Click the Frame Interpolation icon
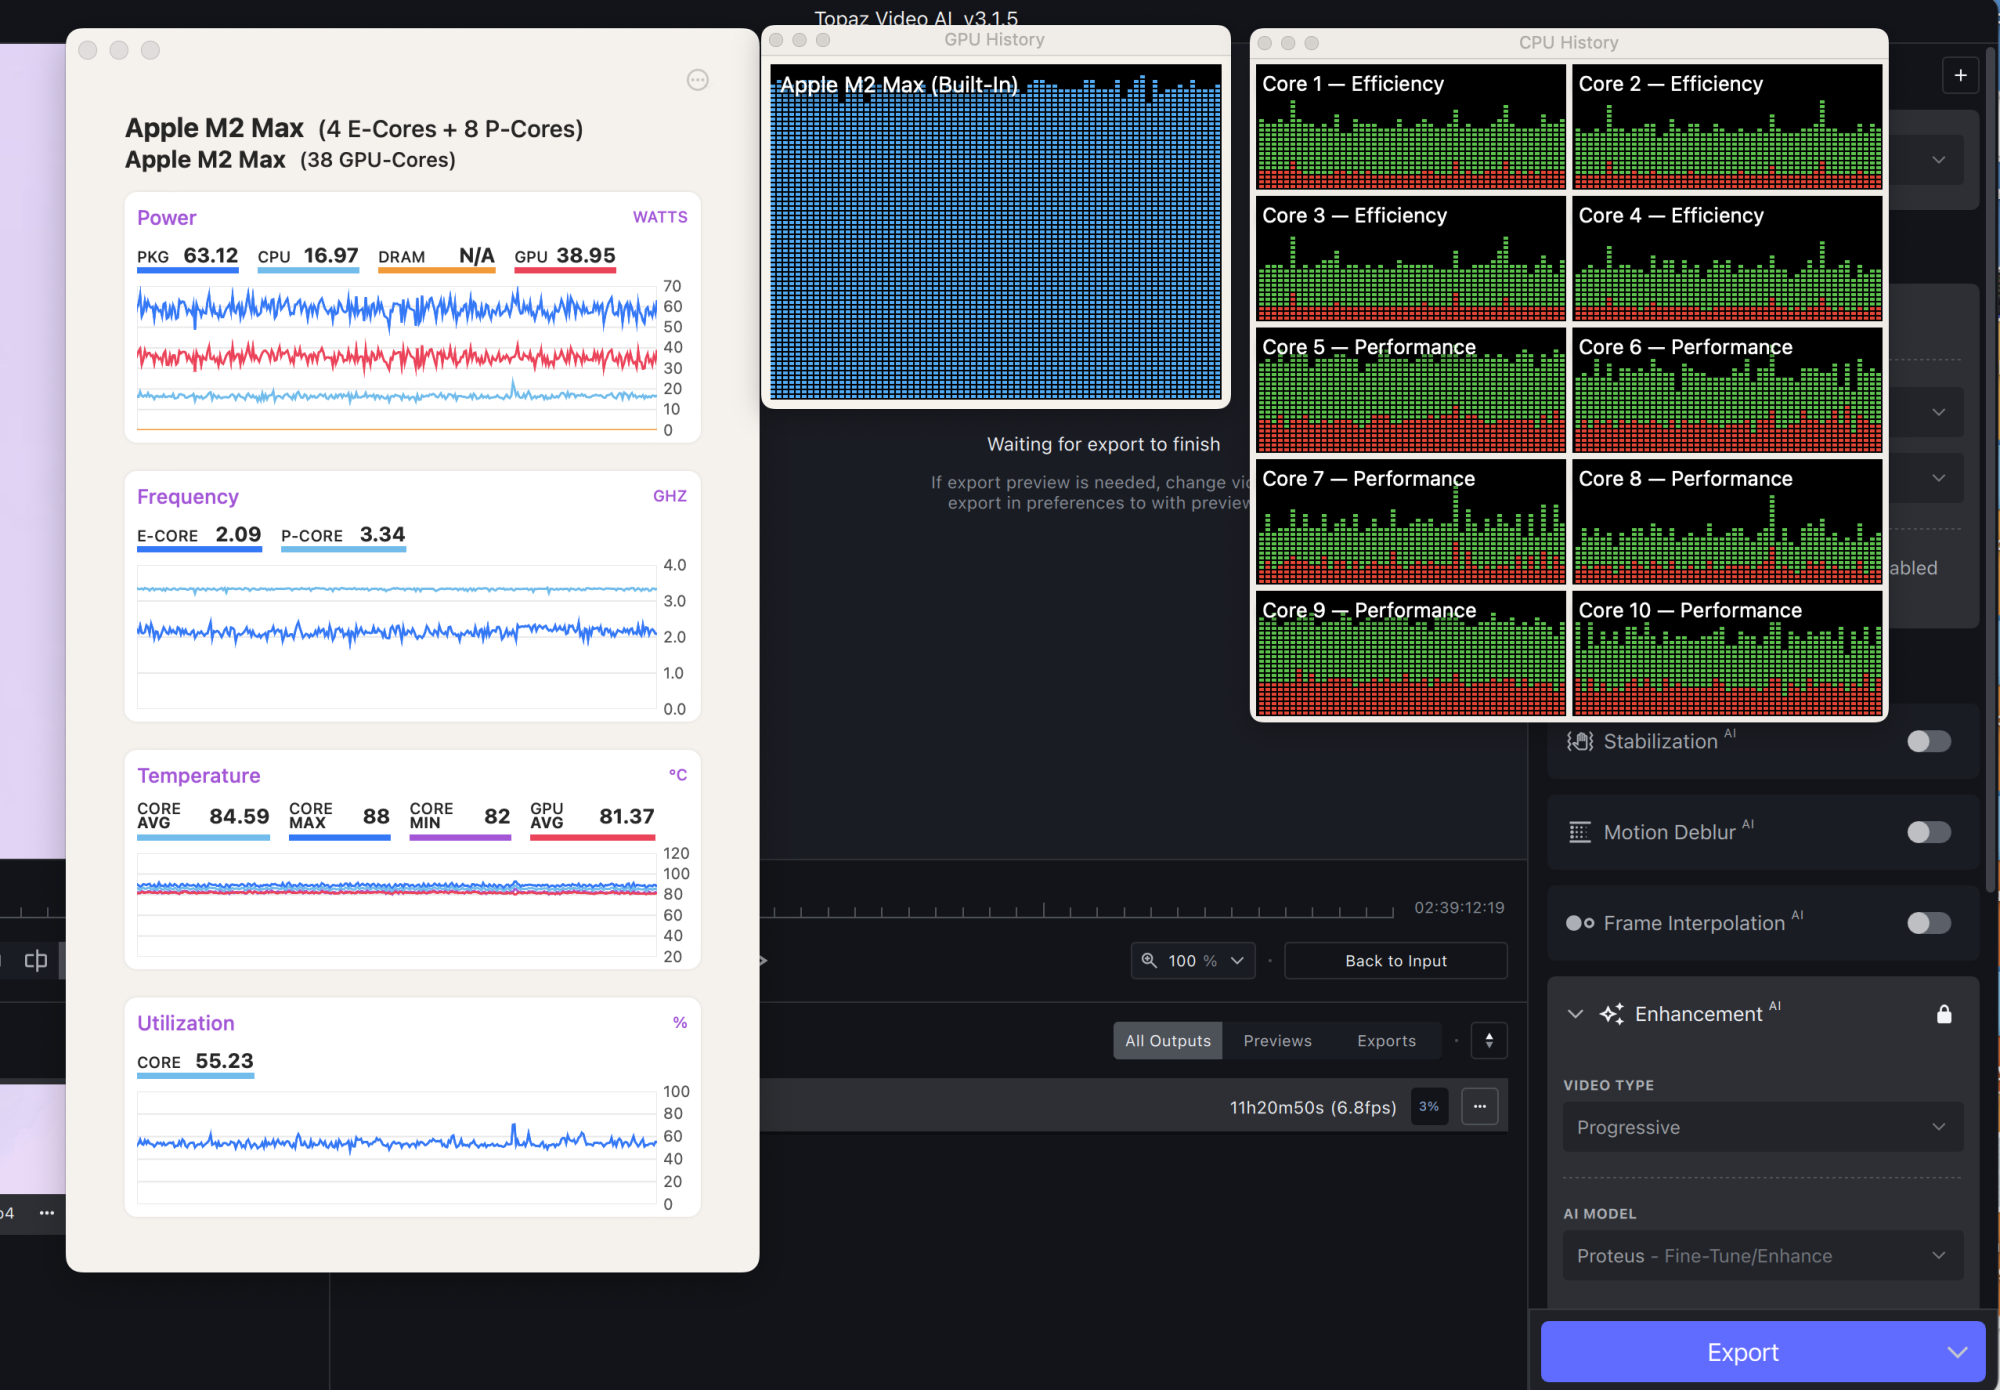Screen dimensions: 2000x1390 pos(1580,923)
